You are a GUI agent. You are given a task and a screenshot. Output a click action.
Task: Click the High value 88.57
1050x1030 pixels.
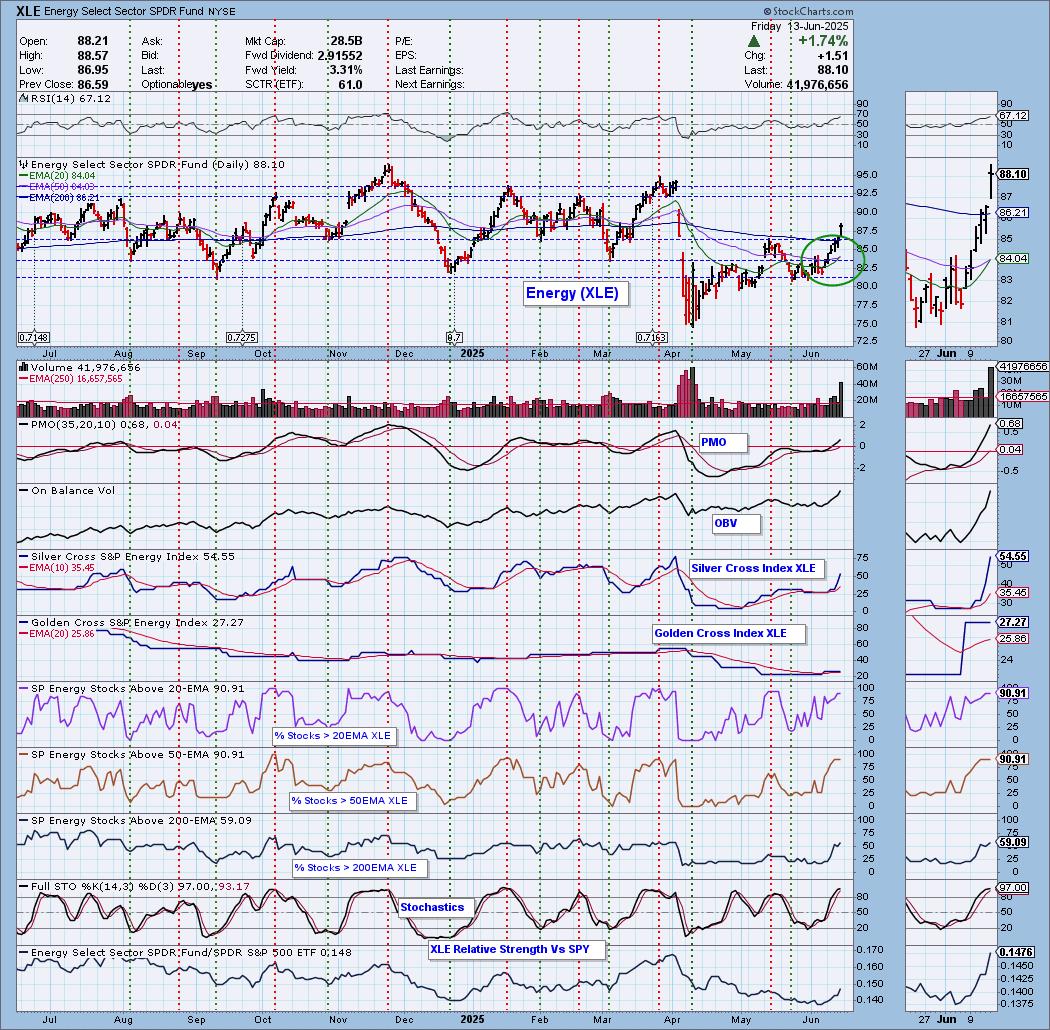click(93, 56)
